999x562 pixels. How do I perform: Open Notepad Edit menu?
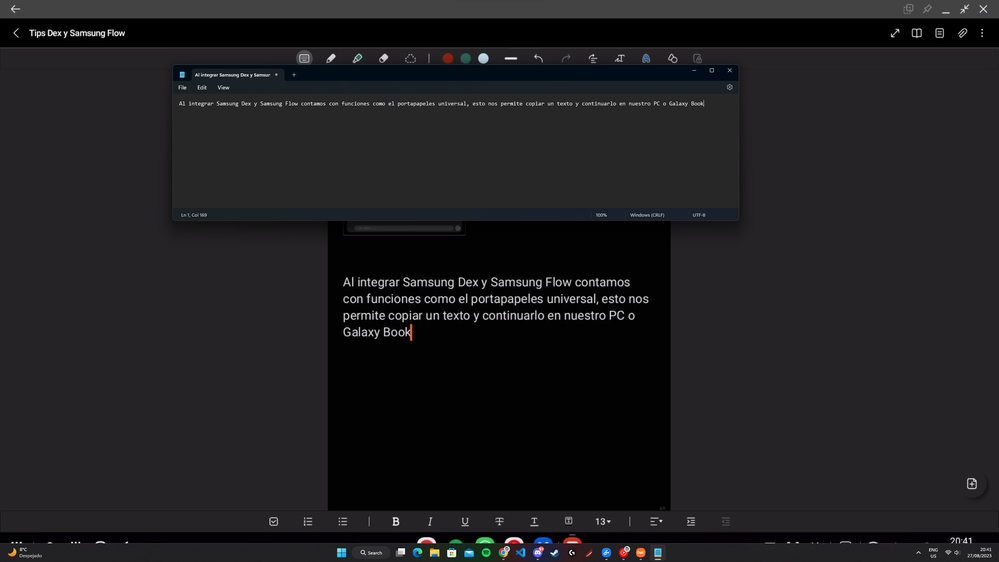202,87
